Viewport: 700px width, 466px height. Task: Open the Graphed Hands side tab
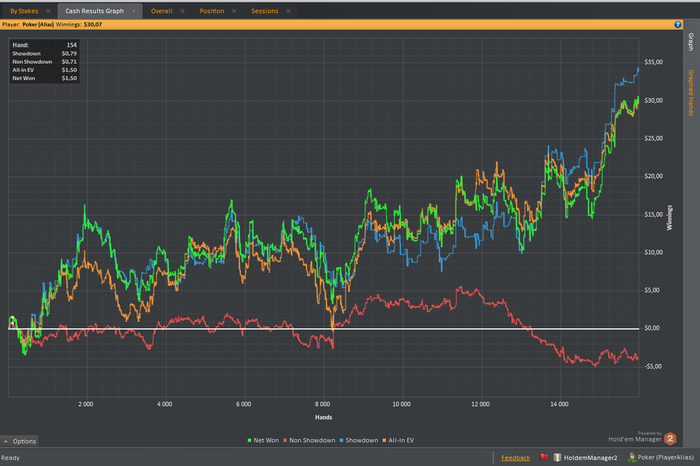[x=691, y=92]
